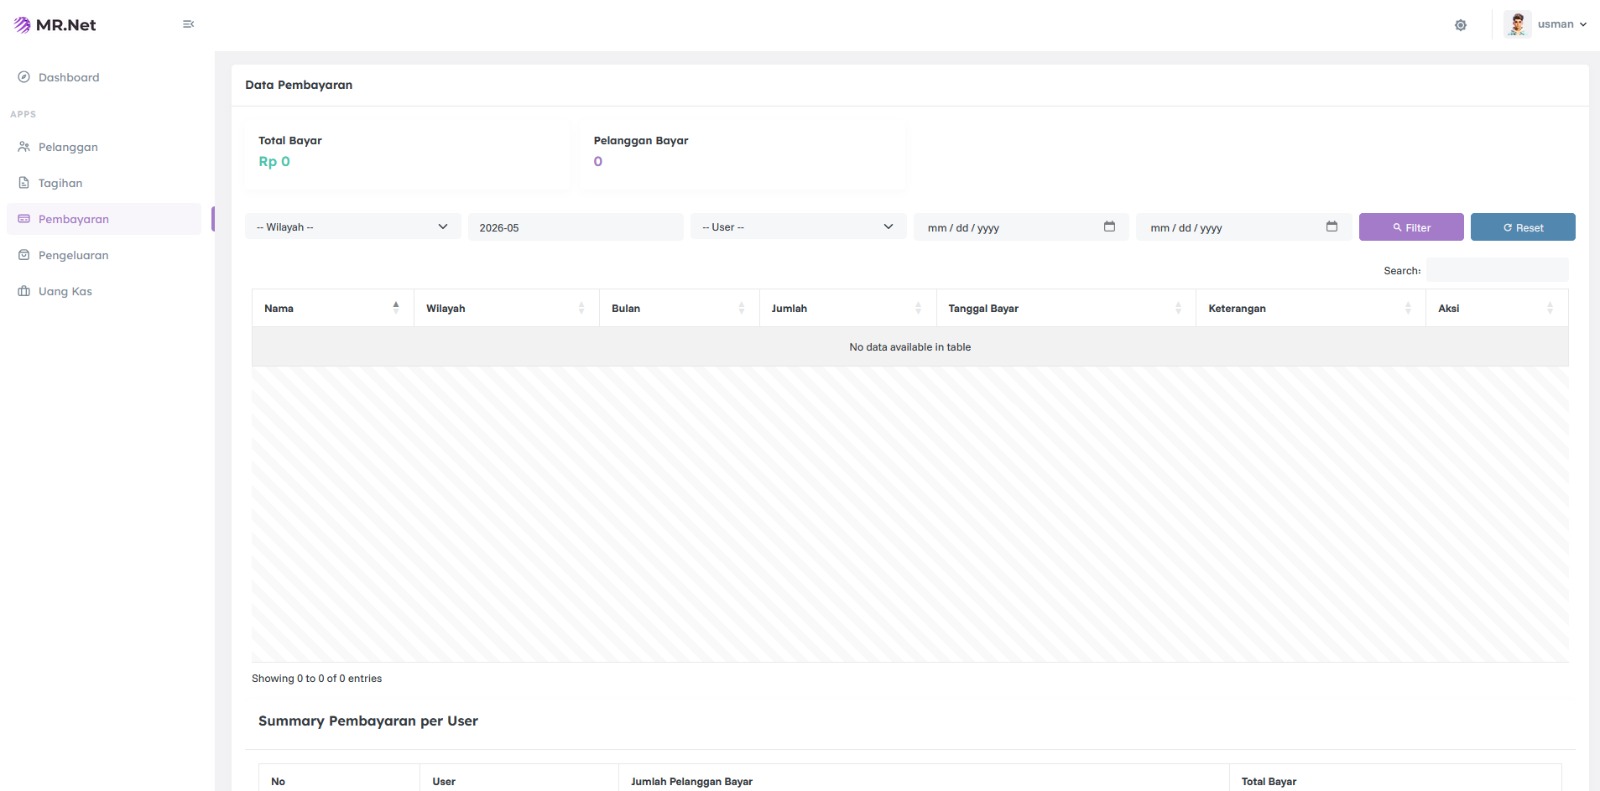Sort table by Bulan column
This screenshot has height=791, width=1600.
coord(679,308)
